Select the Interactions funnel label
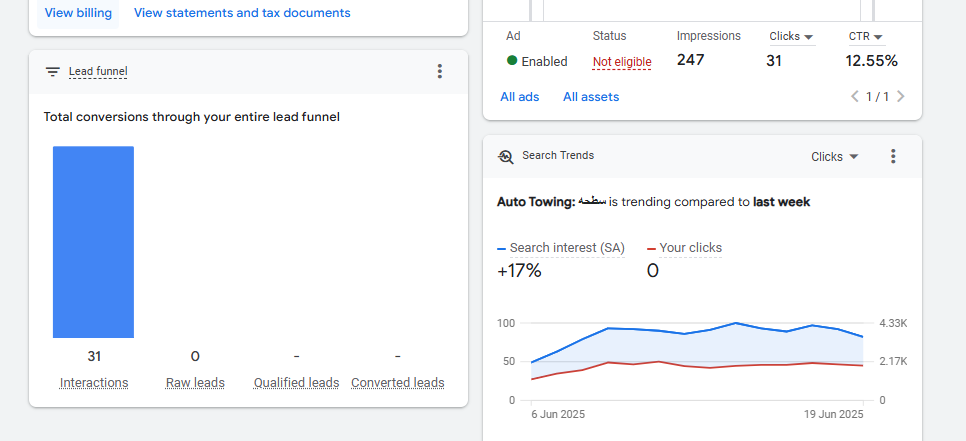 coord(94,383)
